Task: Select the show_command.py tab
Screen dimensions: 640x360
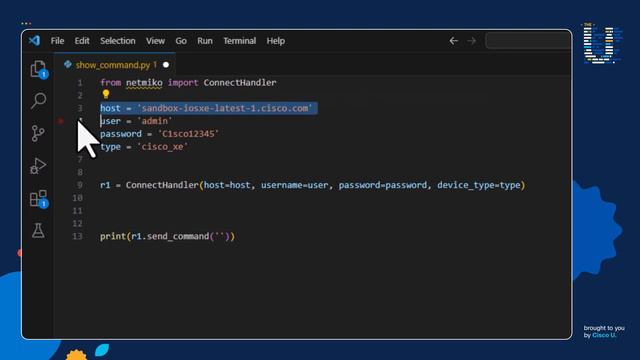Action: pyautogui.click(x=115, y=64)
